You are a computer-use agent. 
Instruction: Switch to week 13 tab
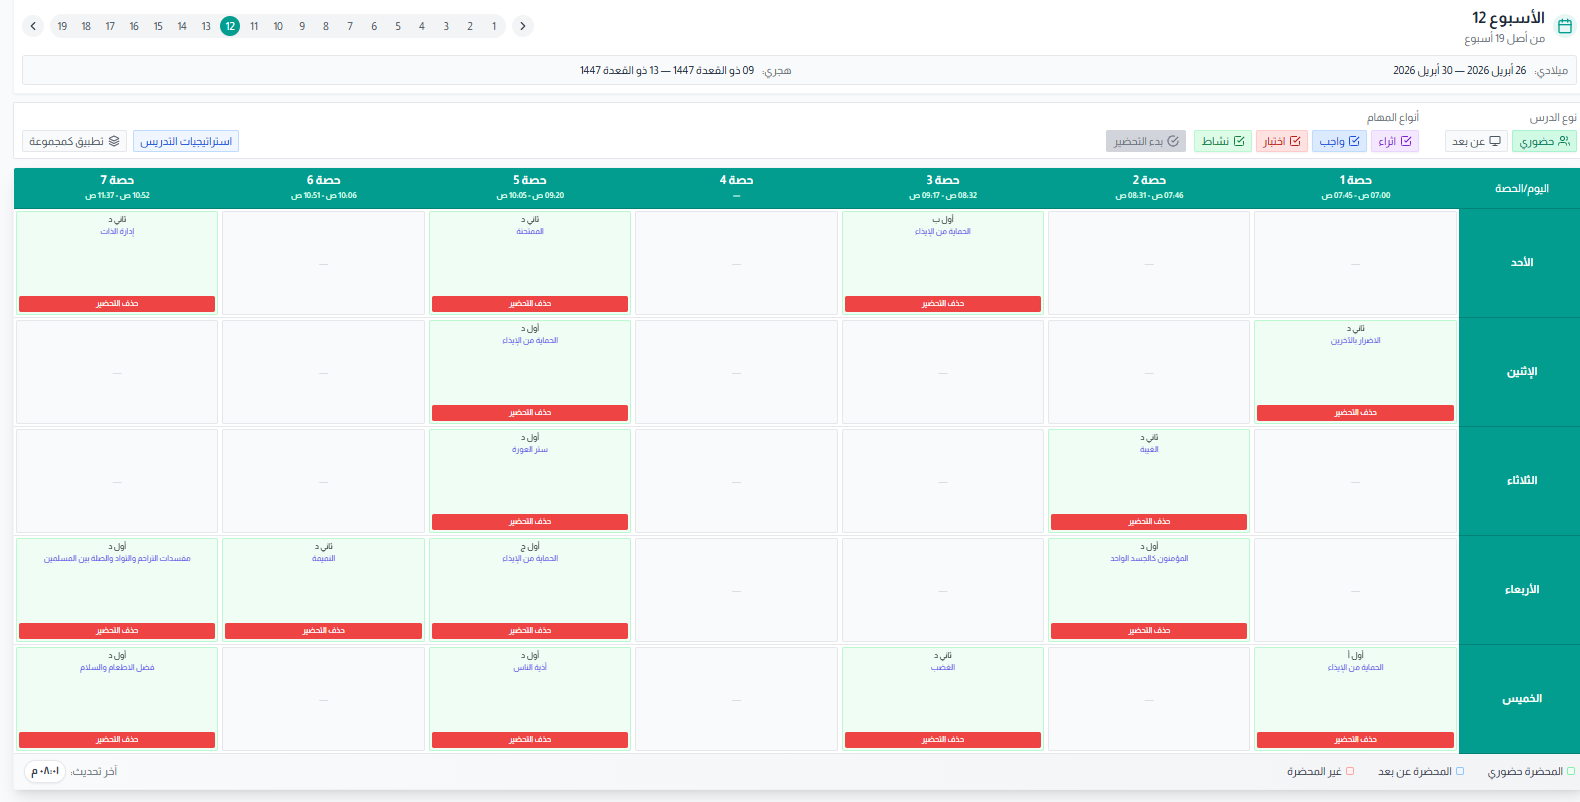tap(206, 26)
